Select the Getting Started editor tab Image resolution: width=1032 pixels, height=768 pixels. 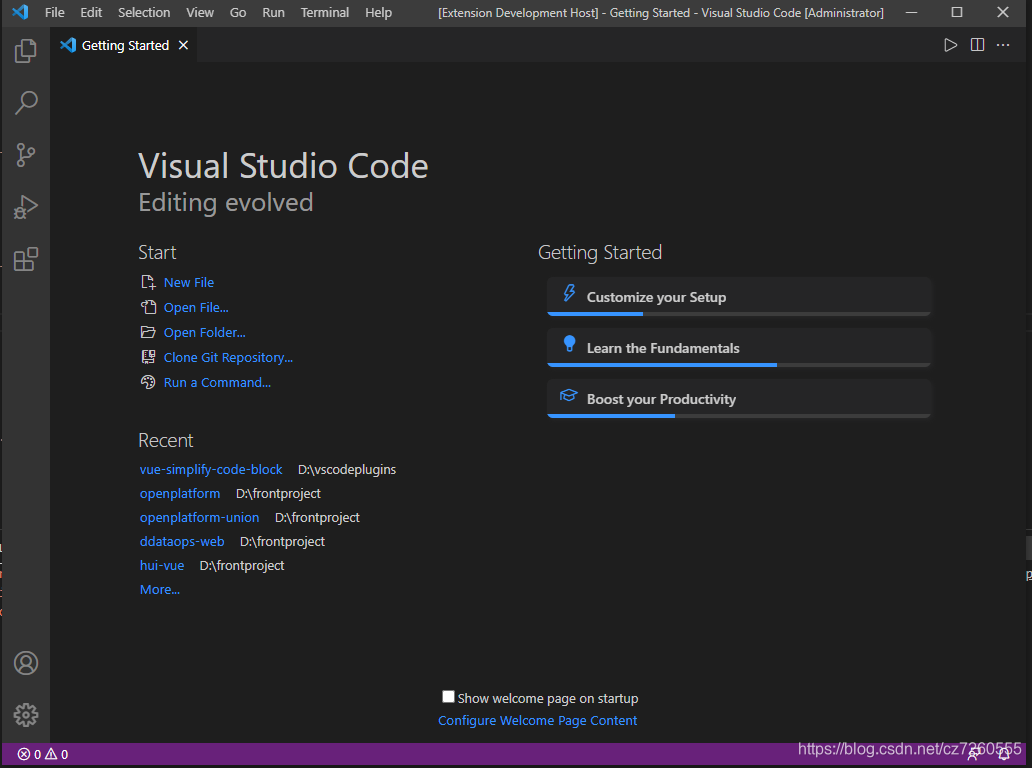[123, 45]
